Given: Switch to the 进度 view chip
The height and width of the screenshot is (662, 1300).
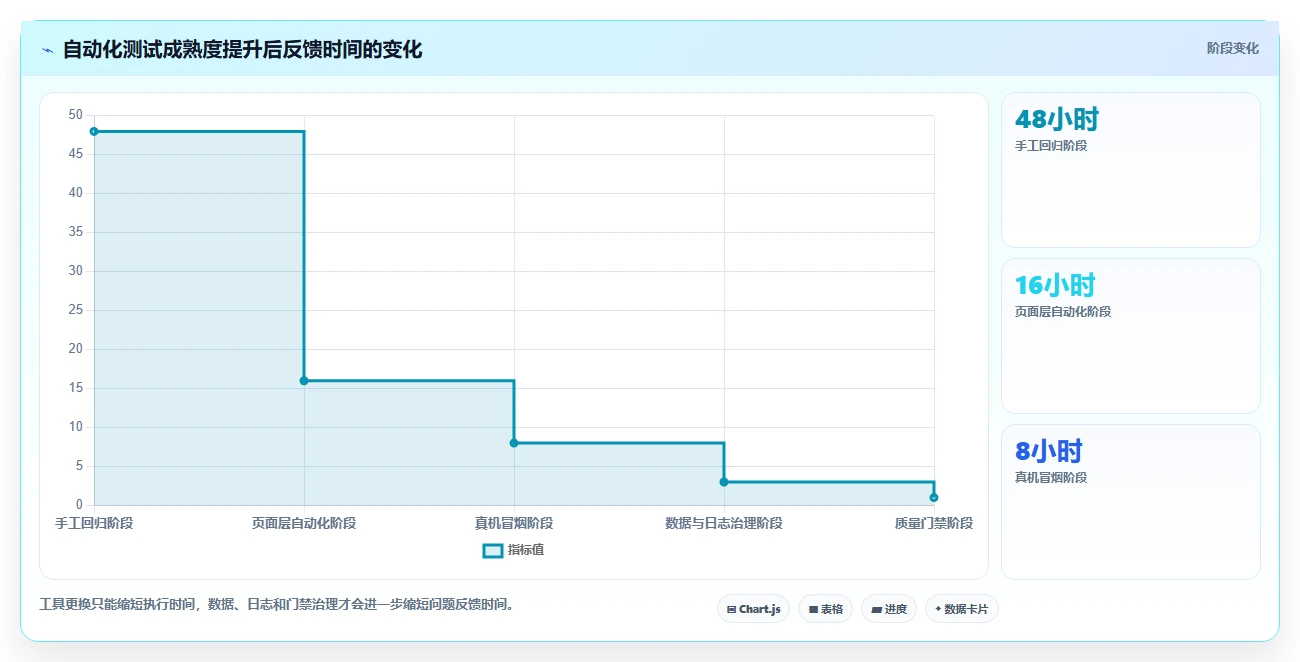Looking at the screenshot, I should pyautogui.click(x=889, y=608).
